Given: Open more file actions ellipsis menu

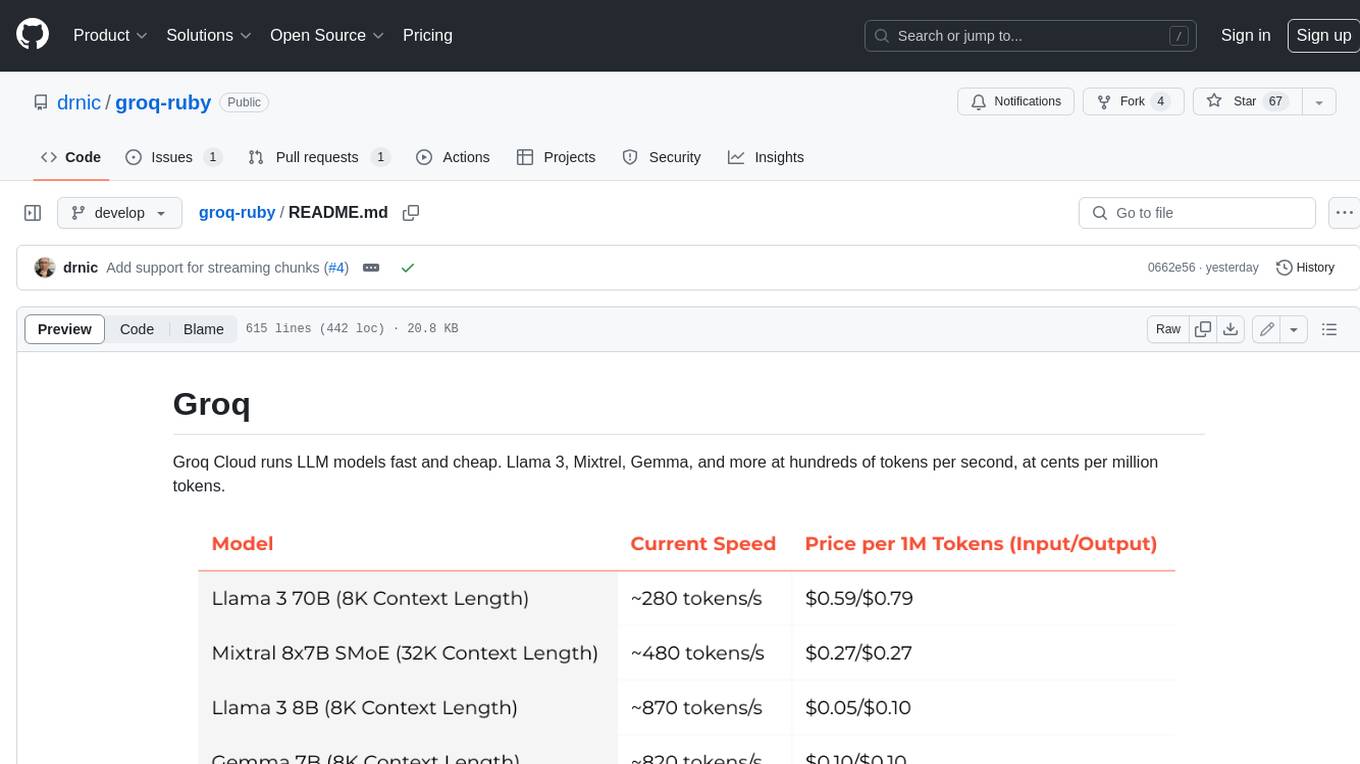Looking at the screenshot, I should [x=1344, y=213].
